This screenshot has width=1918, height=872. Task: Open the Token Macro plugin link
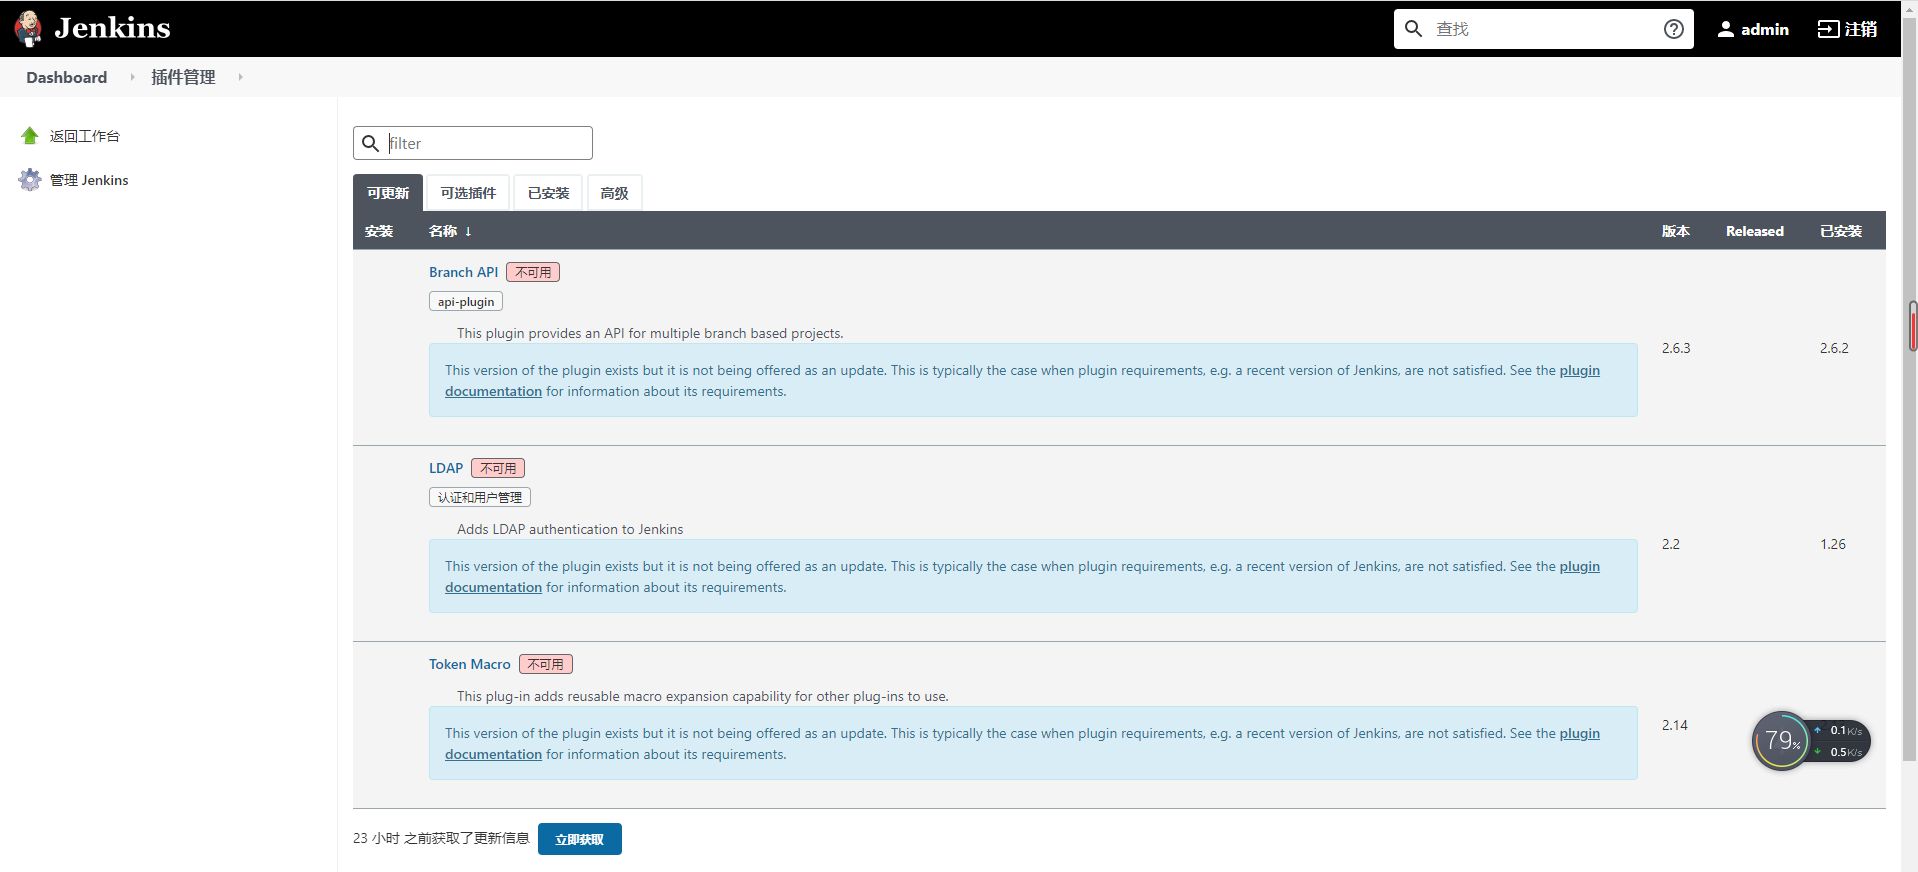tap(469, 664)
